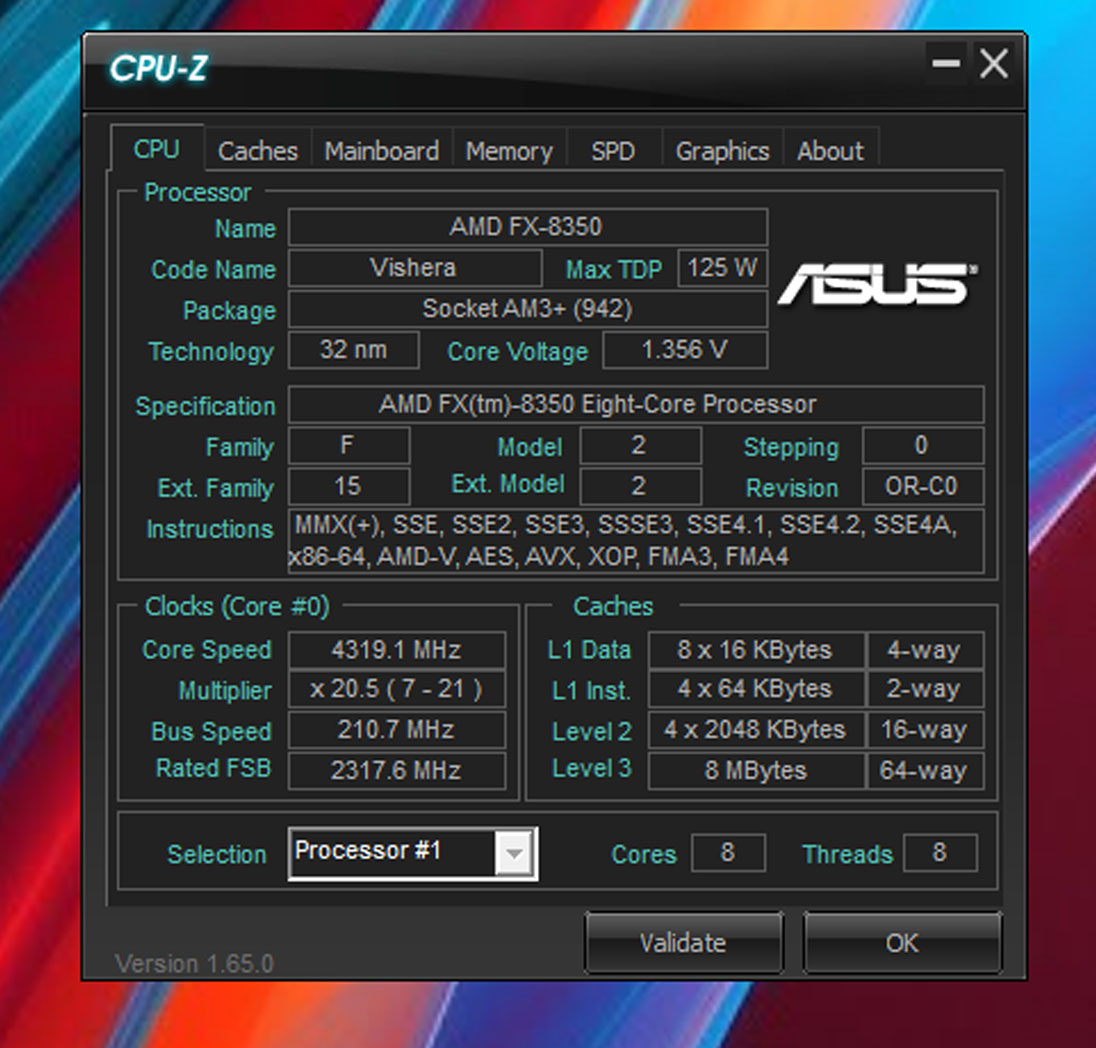Click the Threads count value
The image size is (1096, 1048).
click(939, 852)
